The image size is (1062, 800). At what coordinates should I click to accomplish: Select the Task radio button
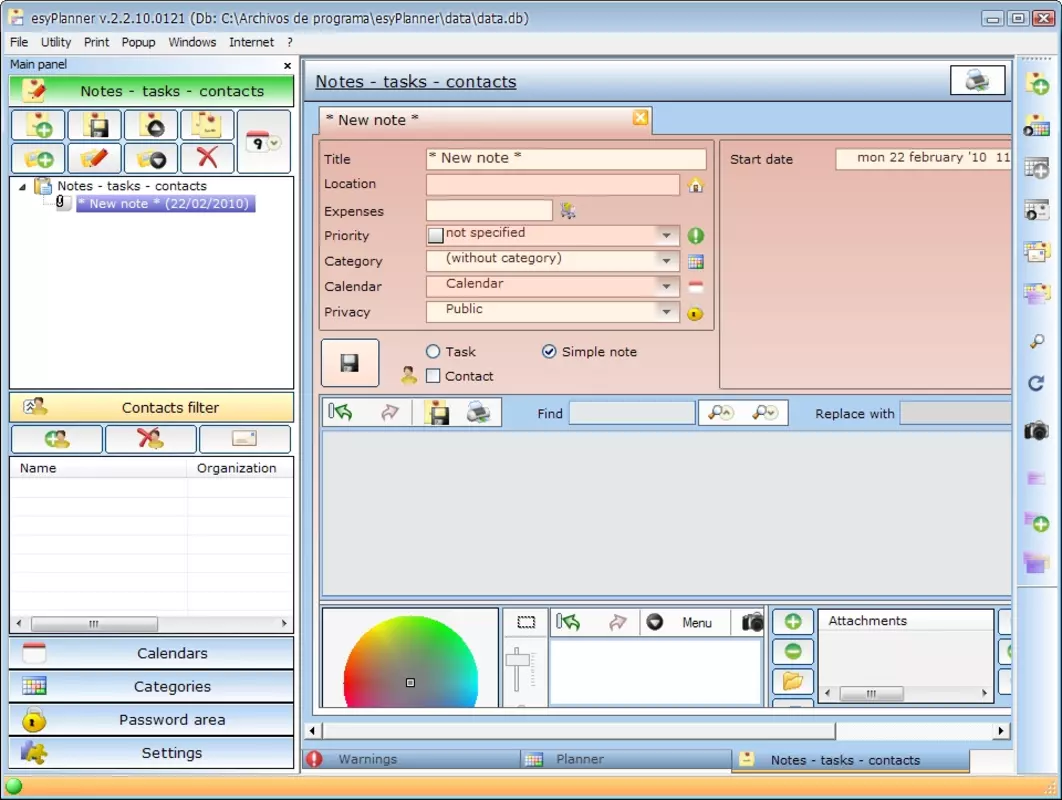tap(433, 352)
